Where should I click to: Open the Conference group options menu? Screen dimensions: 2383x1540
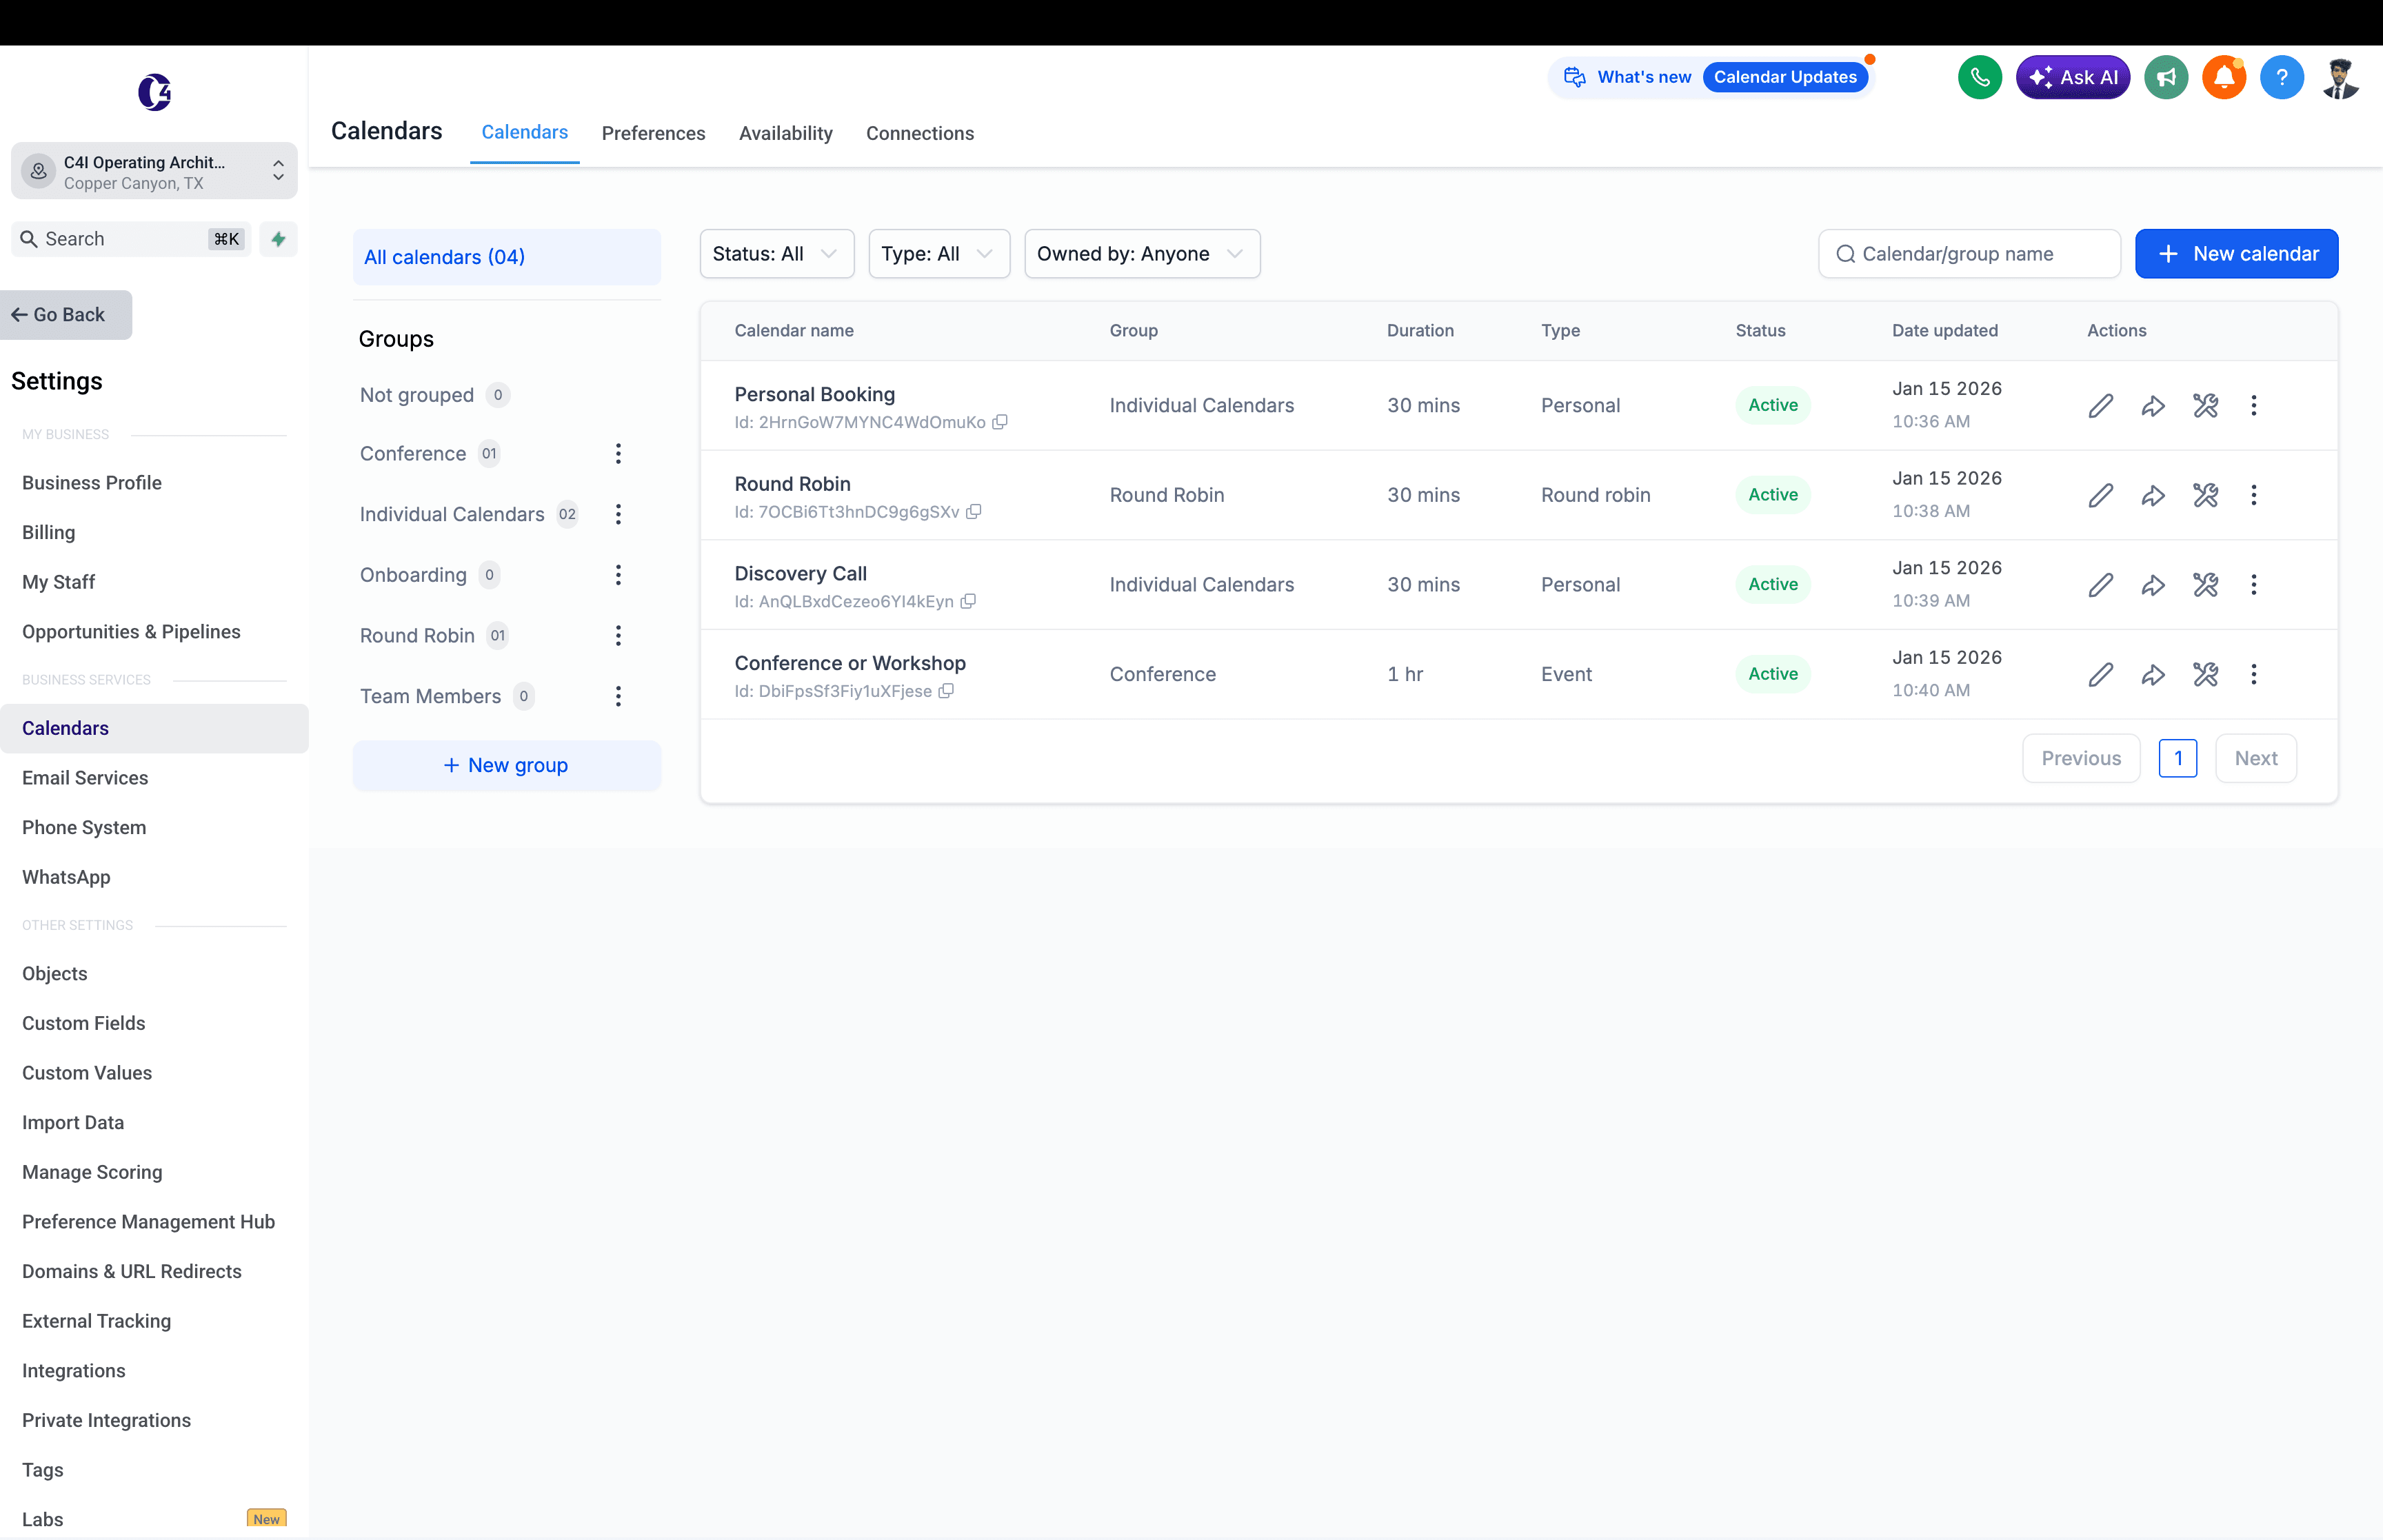[x=618, y=454]
